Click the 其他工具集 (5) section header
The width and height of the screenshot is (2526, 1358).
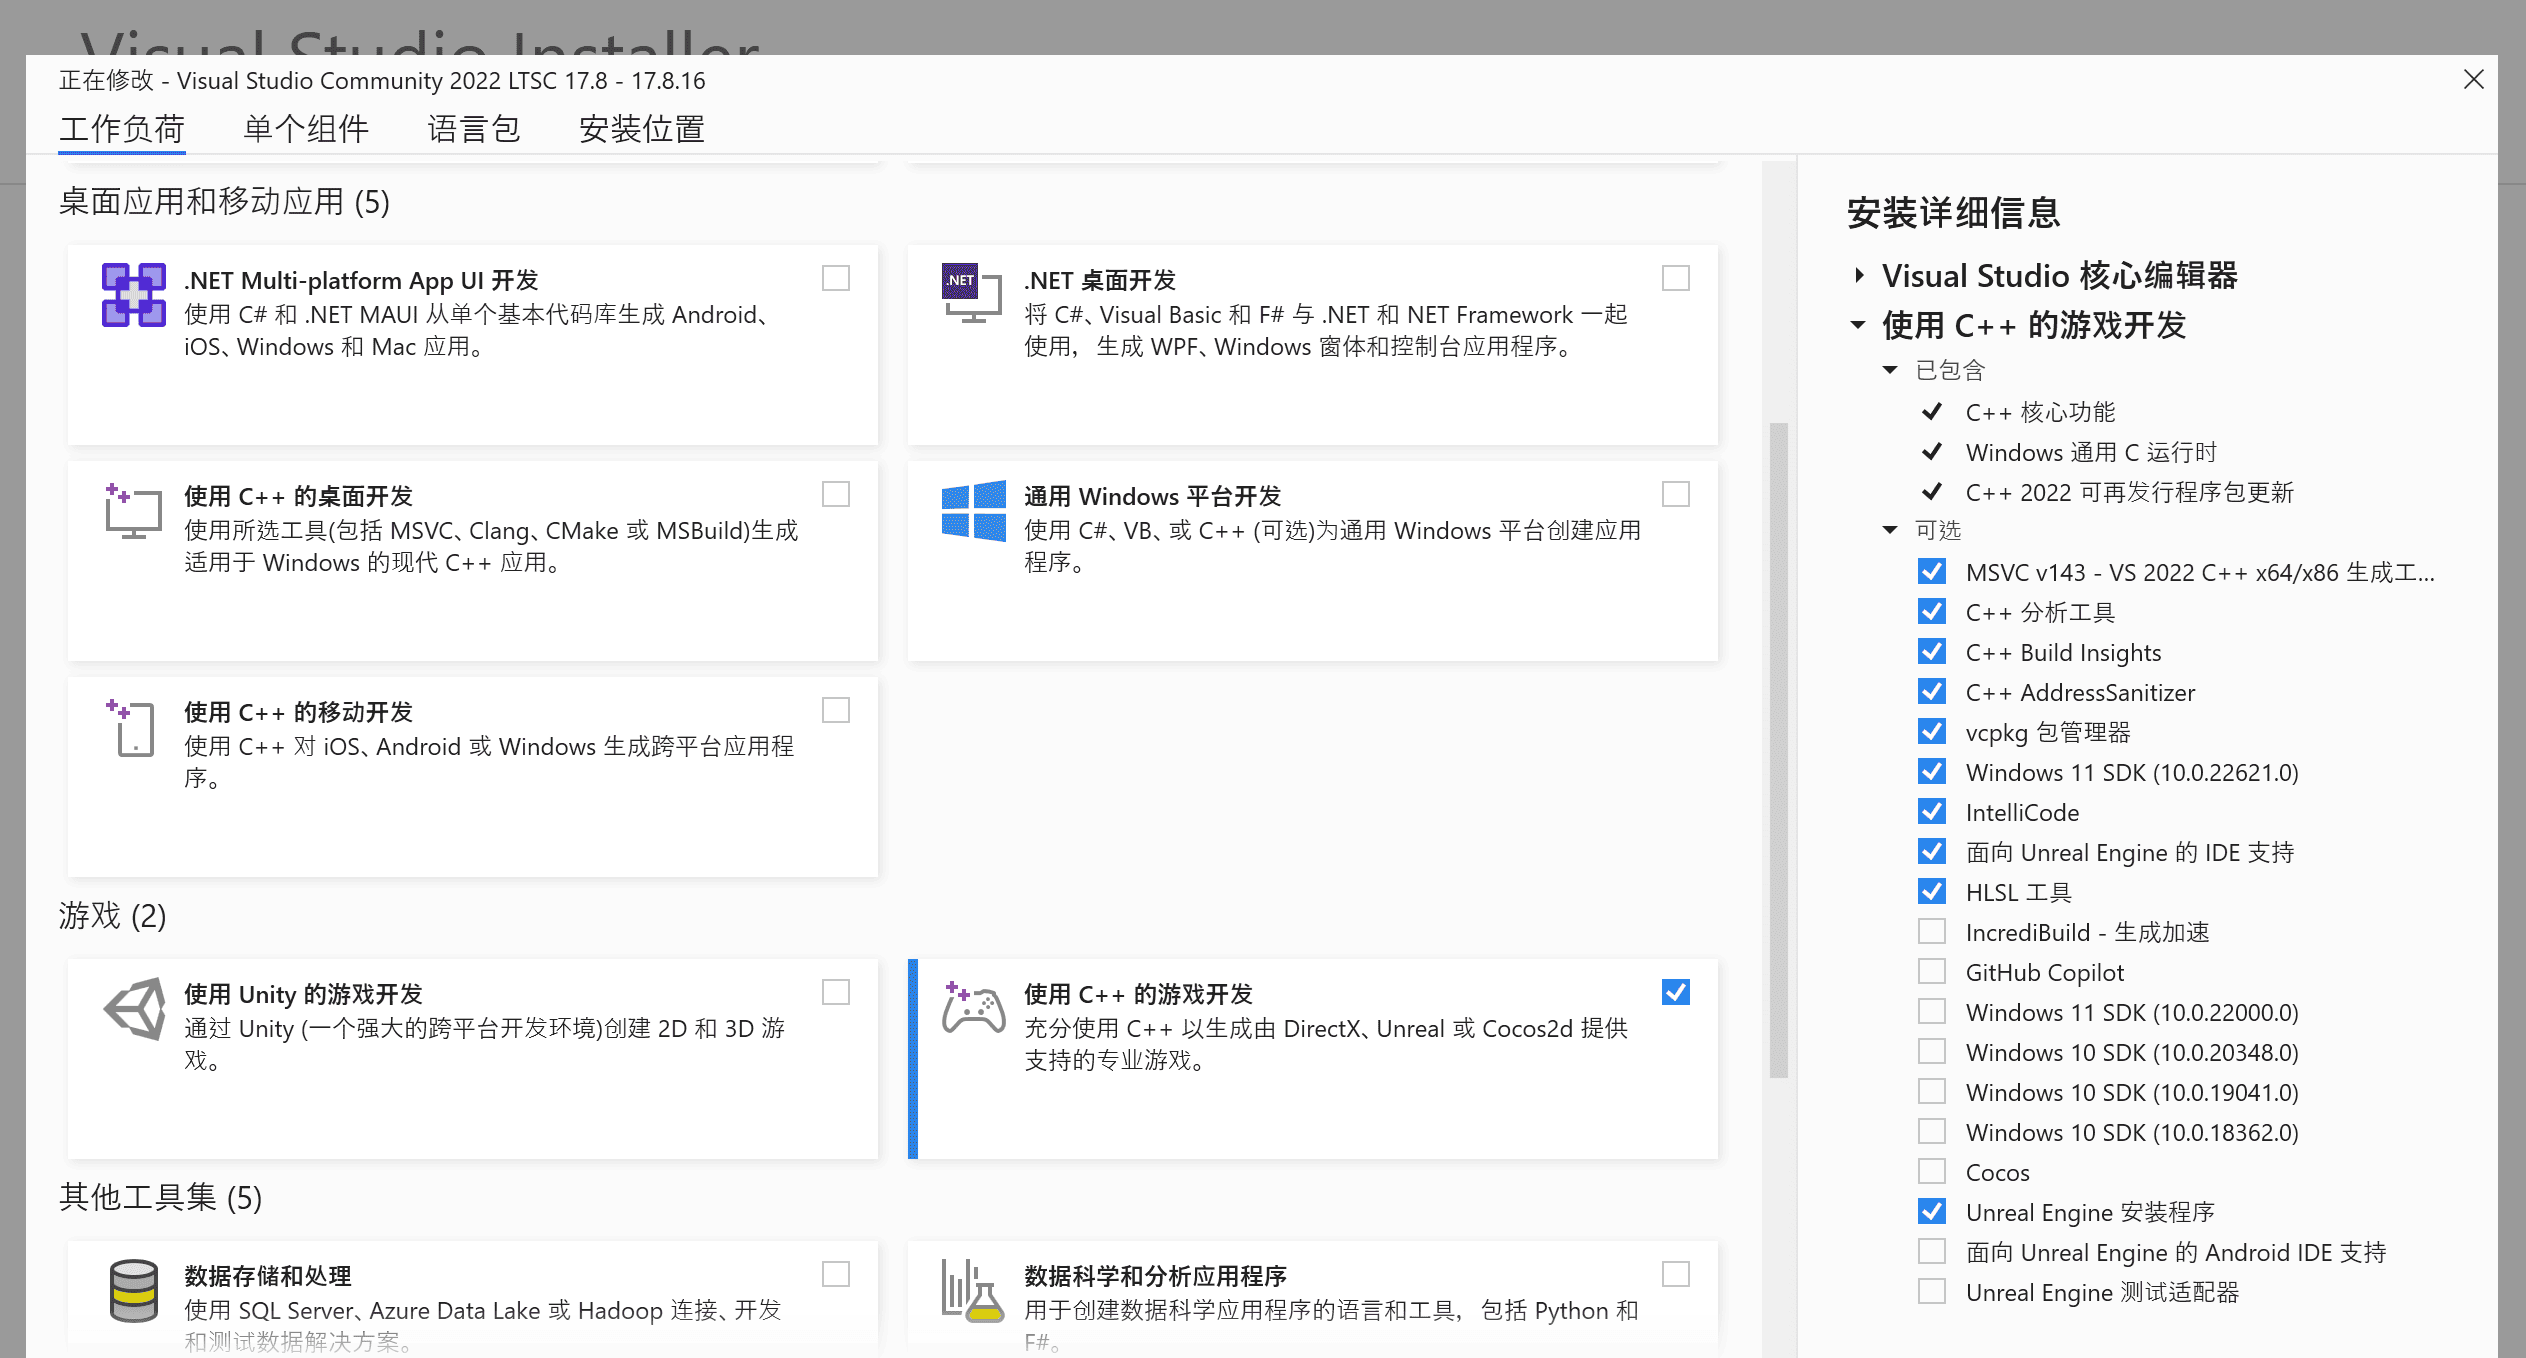point(160,1197)
